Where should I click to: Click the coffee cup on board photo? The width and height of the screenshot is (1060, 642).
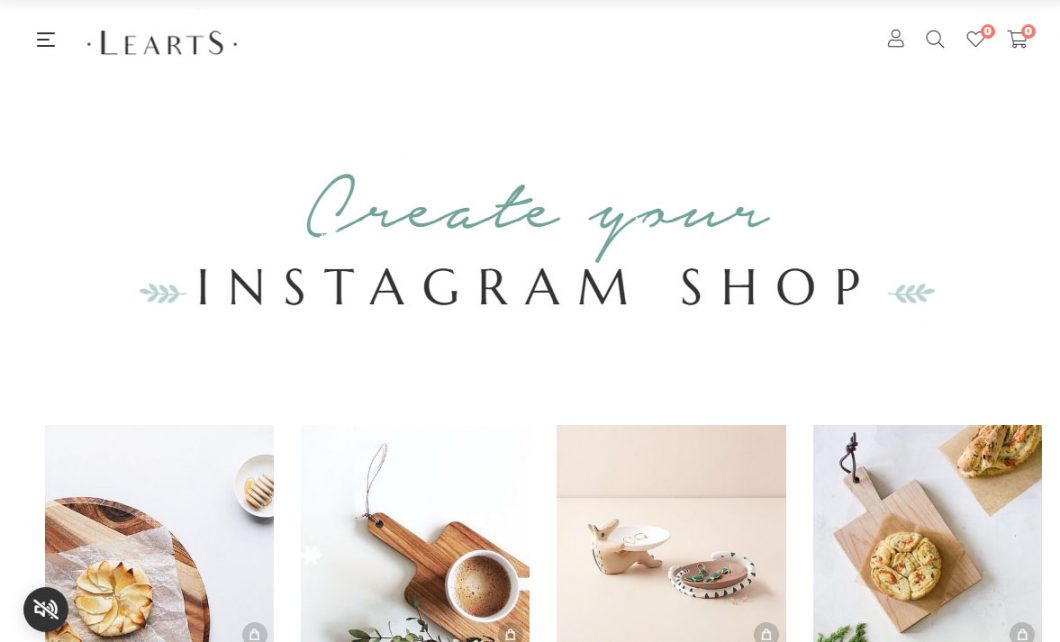(x=415, y=533)
